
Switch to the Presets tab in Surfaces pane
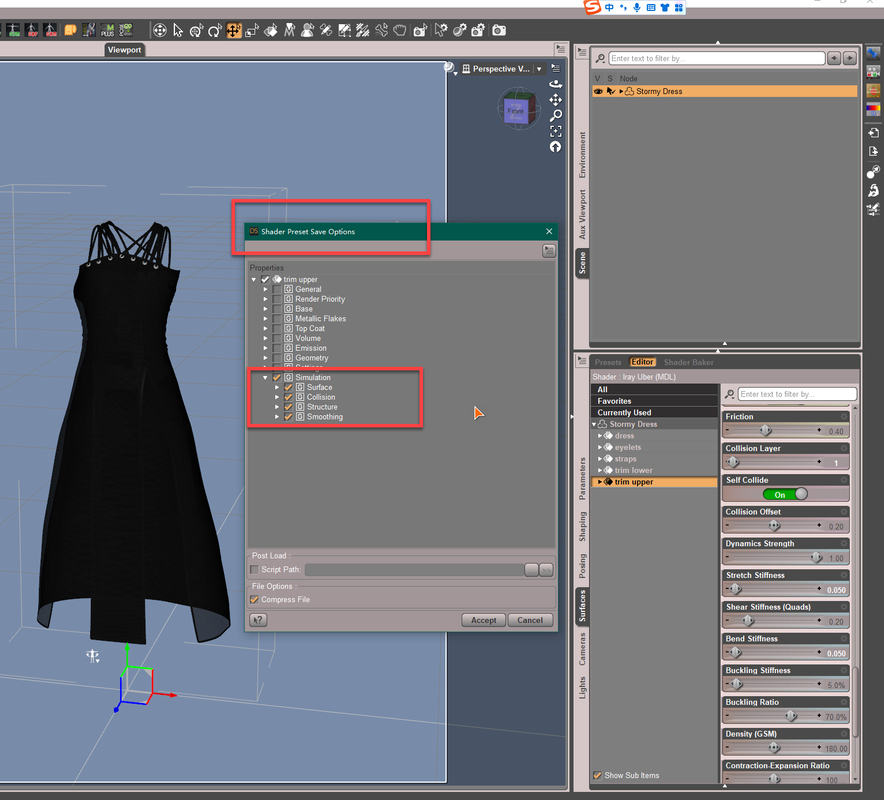608,362
